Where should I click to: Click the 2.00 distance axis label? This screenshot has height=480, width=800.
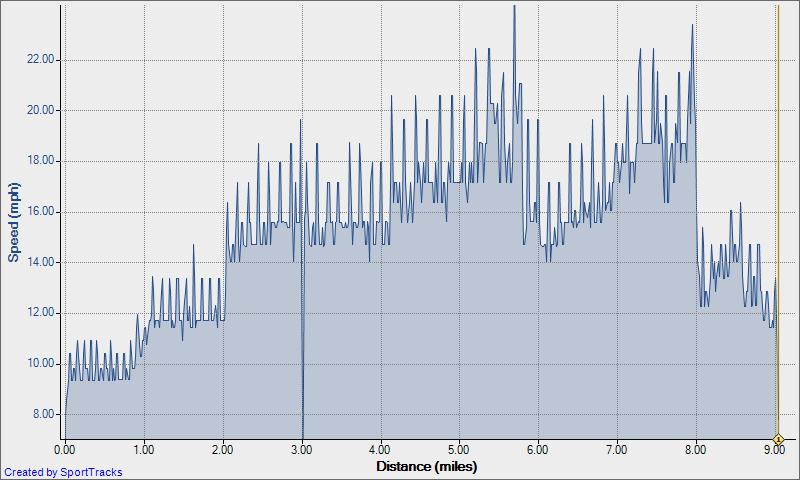tap(222, 450)
